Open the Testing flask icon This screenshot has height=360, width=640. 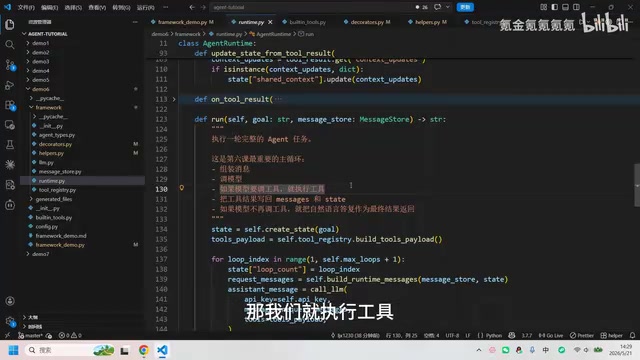tap(10, 144)
